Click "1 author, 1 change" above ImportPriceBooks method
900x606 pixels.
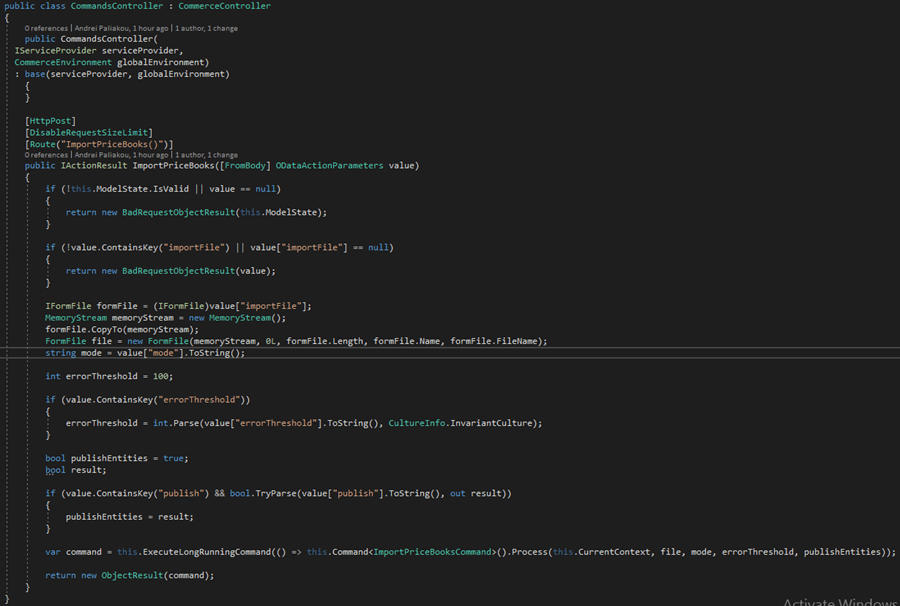[x=206, y=155]
